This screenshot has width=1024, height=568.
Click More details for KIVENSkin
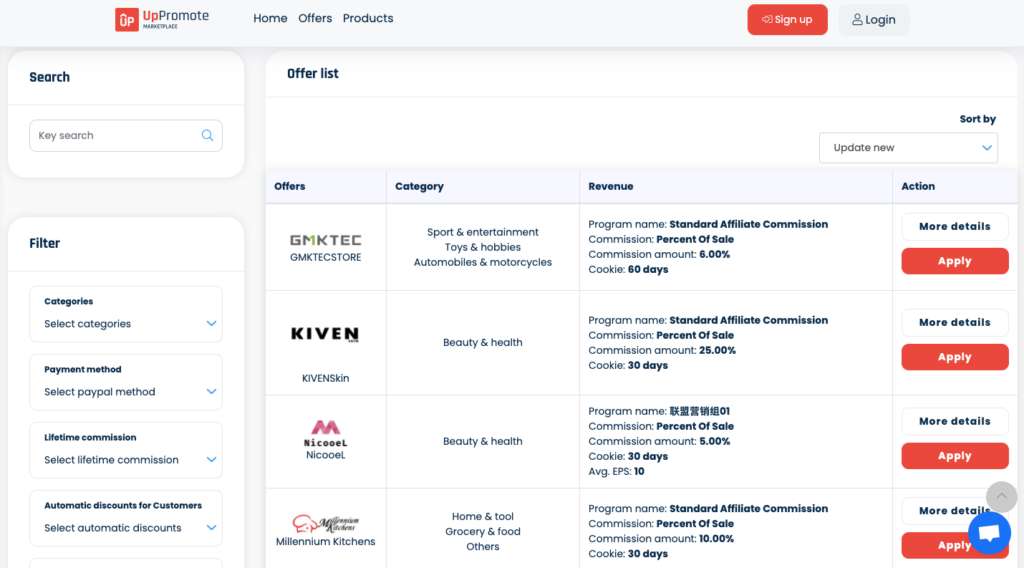(x=954, y=323)
